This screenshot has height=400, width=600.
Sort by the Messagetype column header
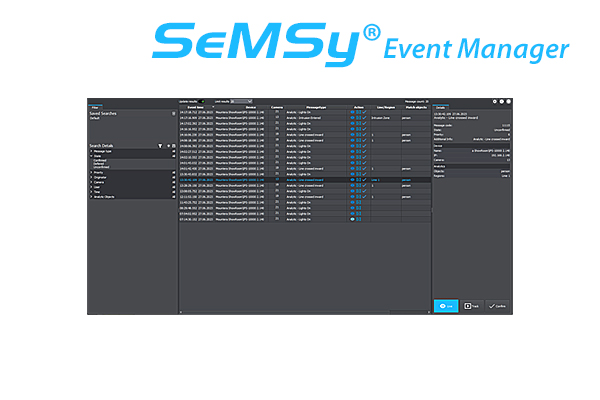316,108
